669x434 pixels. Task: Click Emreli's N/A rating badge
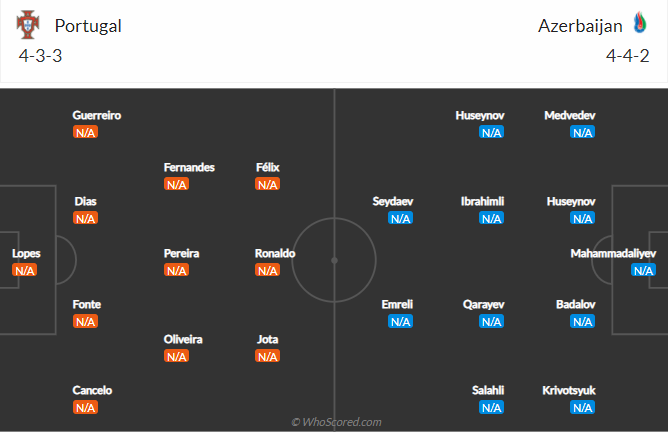(400, 321)
